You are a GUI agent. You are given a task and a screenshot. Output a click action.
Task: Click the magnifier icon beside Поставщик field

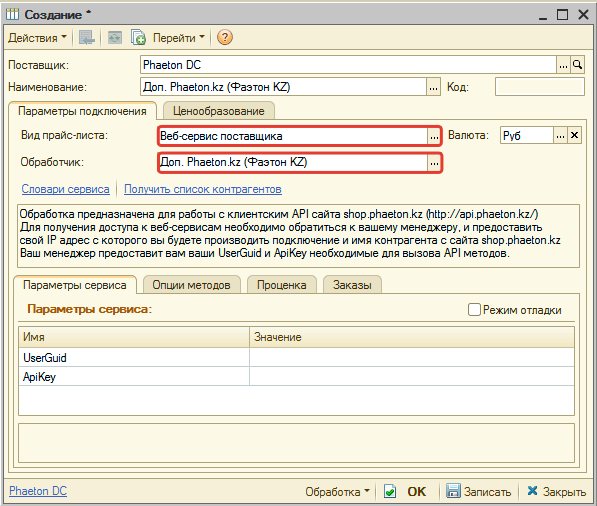pyautogui.click(x=577, y=65)
